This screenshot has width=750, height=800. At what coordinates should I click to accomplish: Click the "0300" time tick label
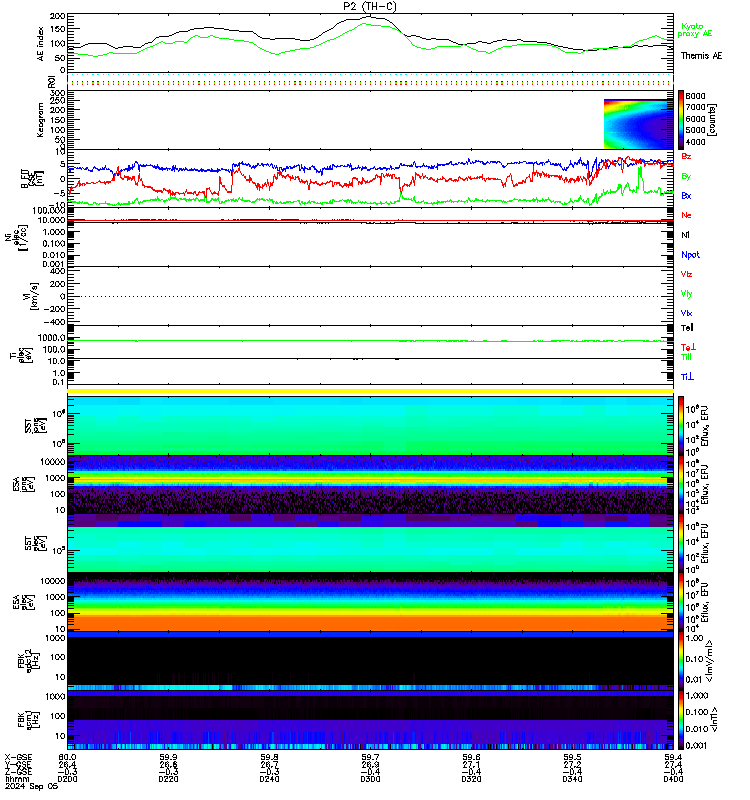(370, 779)
